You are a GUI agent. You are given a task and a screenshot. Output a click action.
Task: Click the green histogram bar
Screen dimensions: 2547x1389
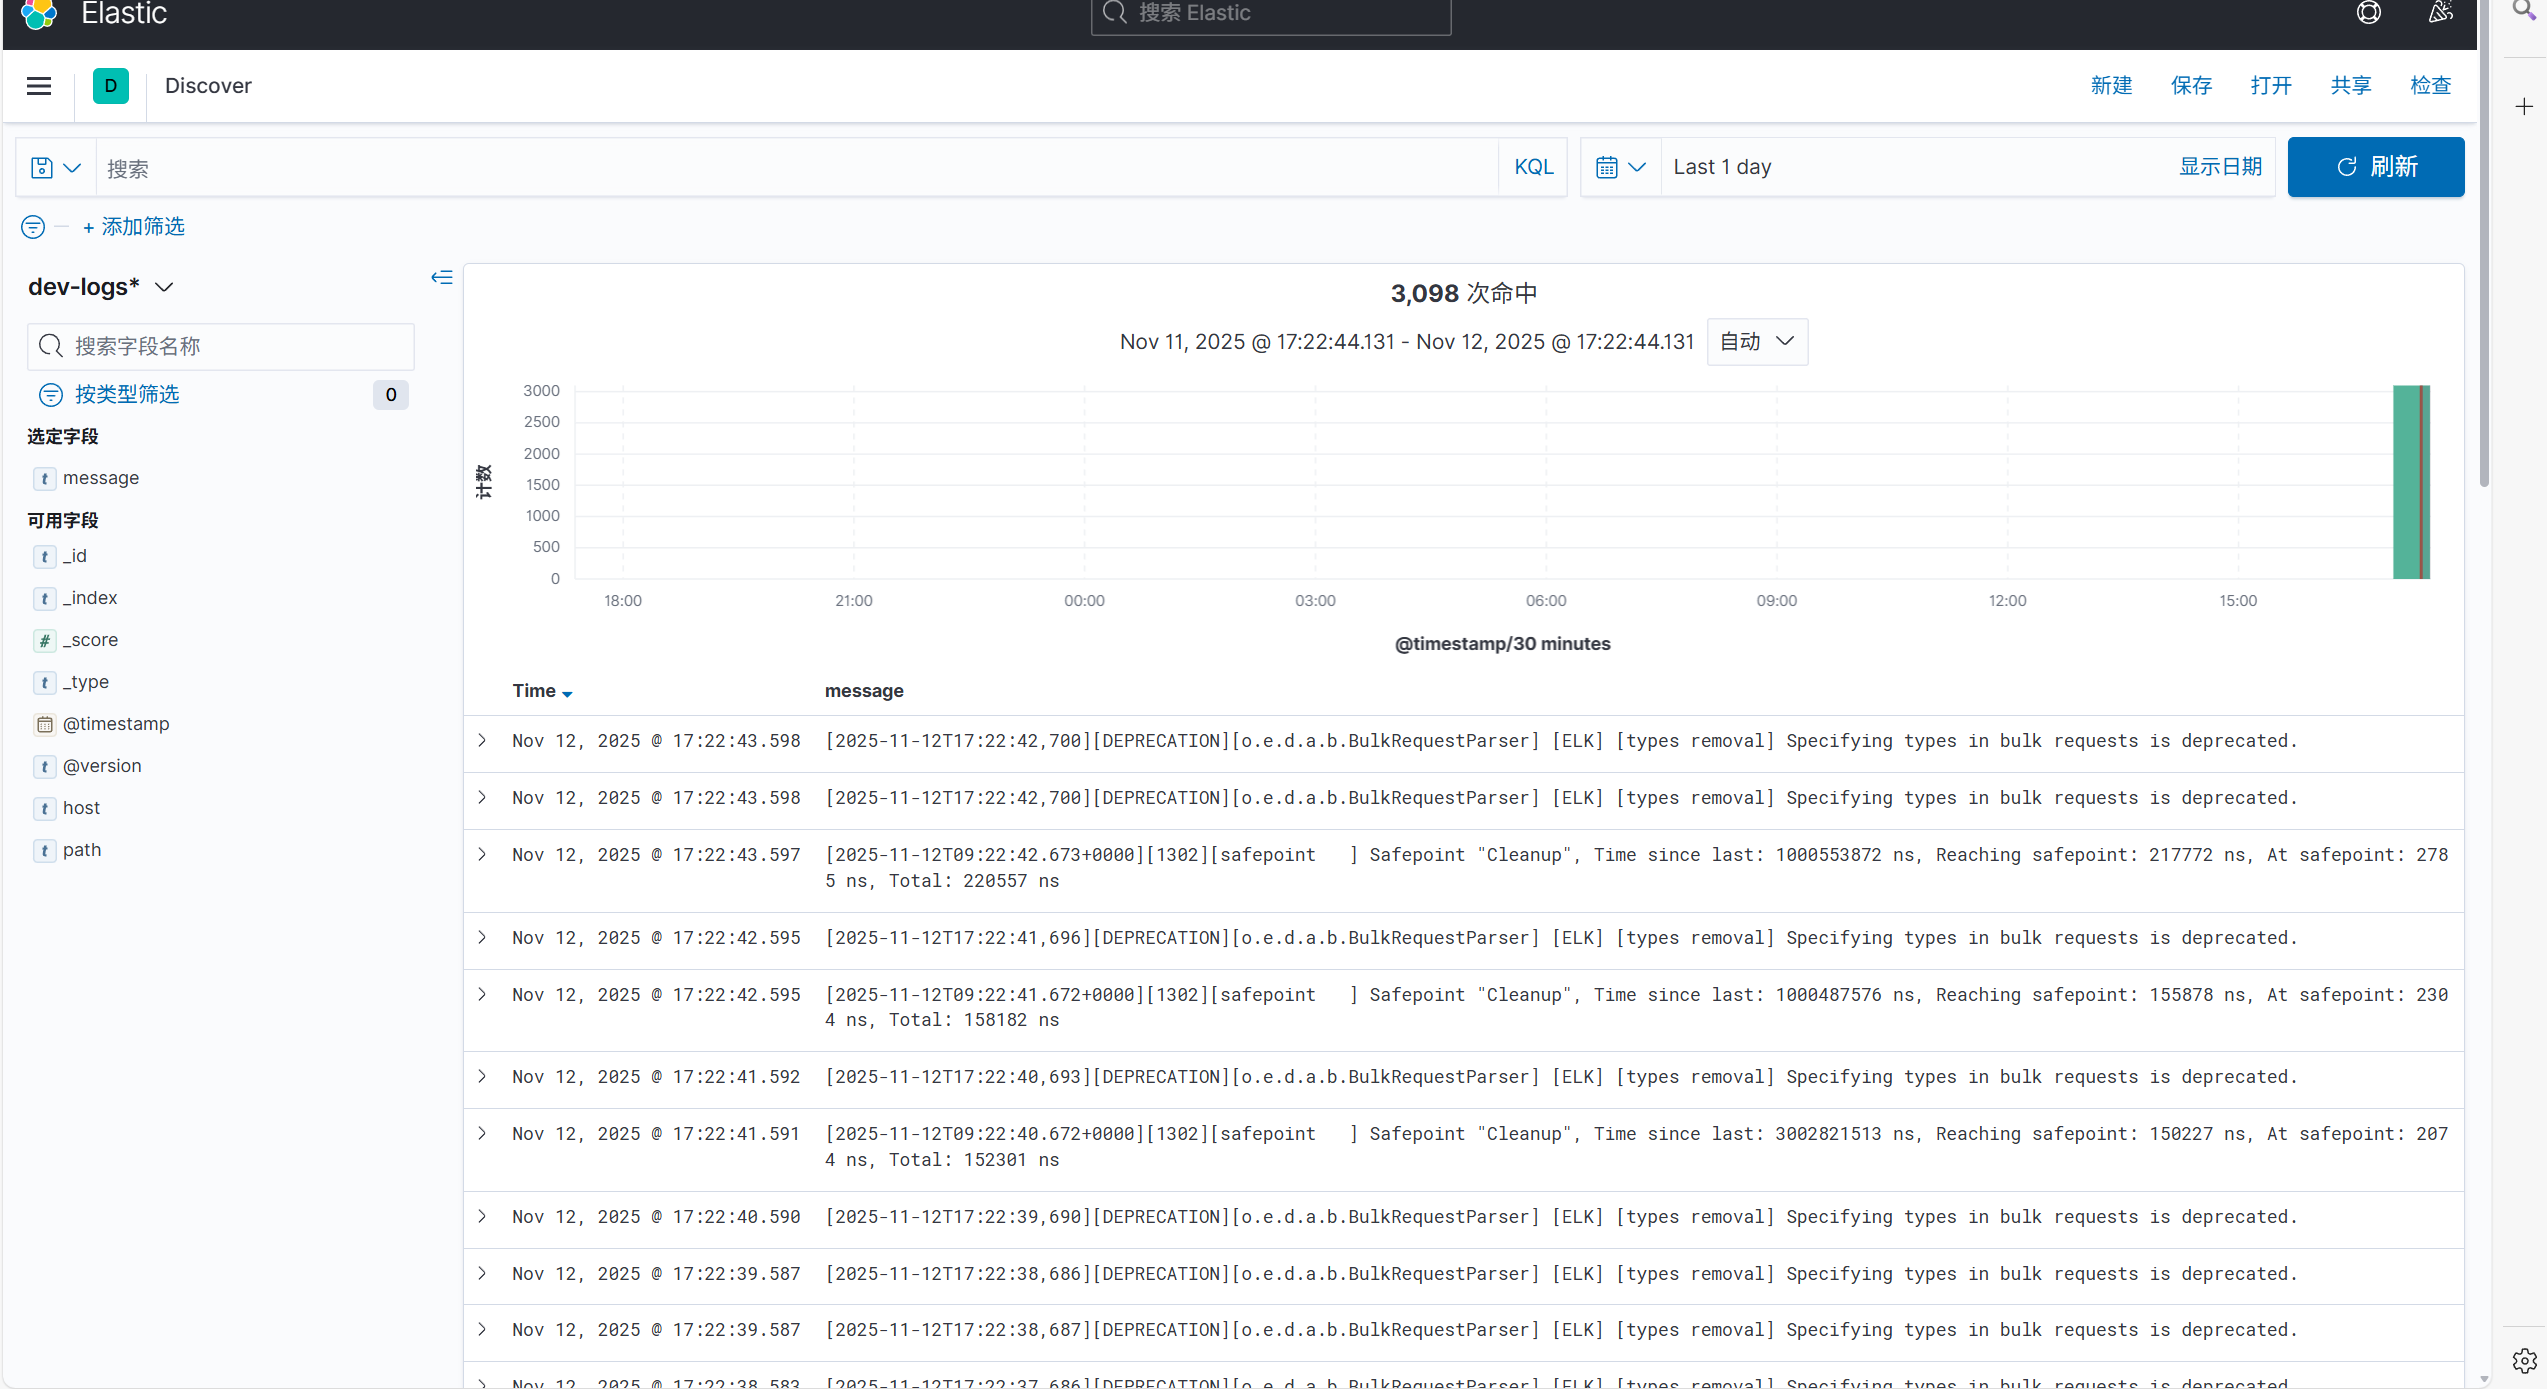coord(2405,482)
